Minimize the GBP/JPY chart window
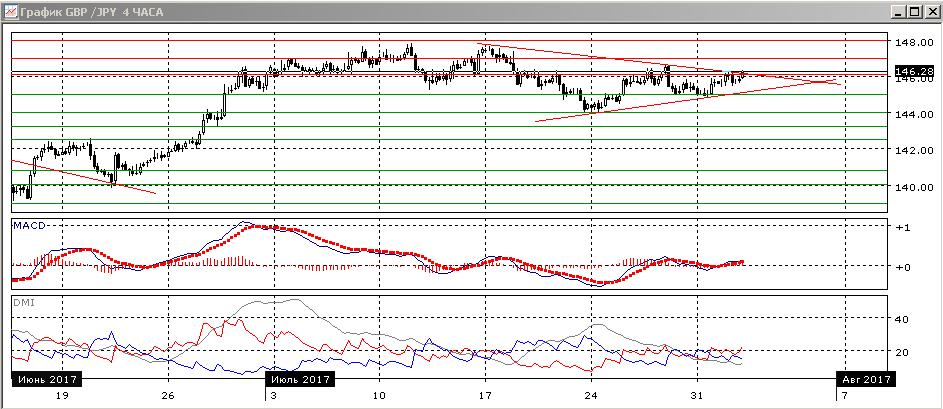The width and height of the screenshot is (943, 409). 899,11
